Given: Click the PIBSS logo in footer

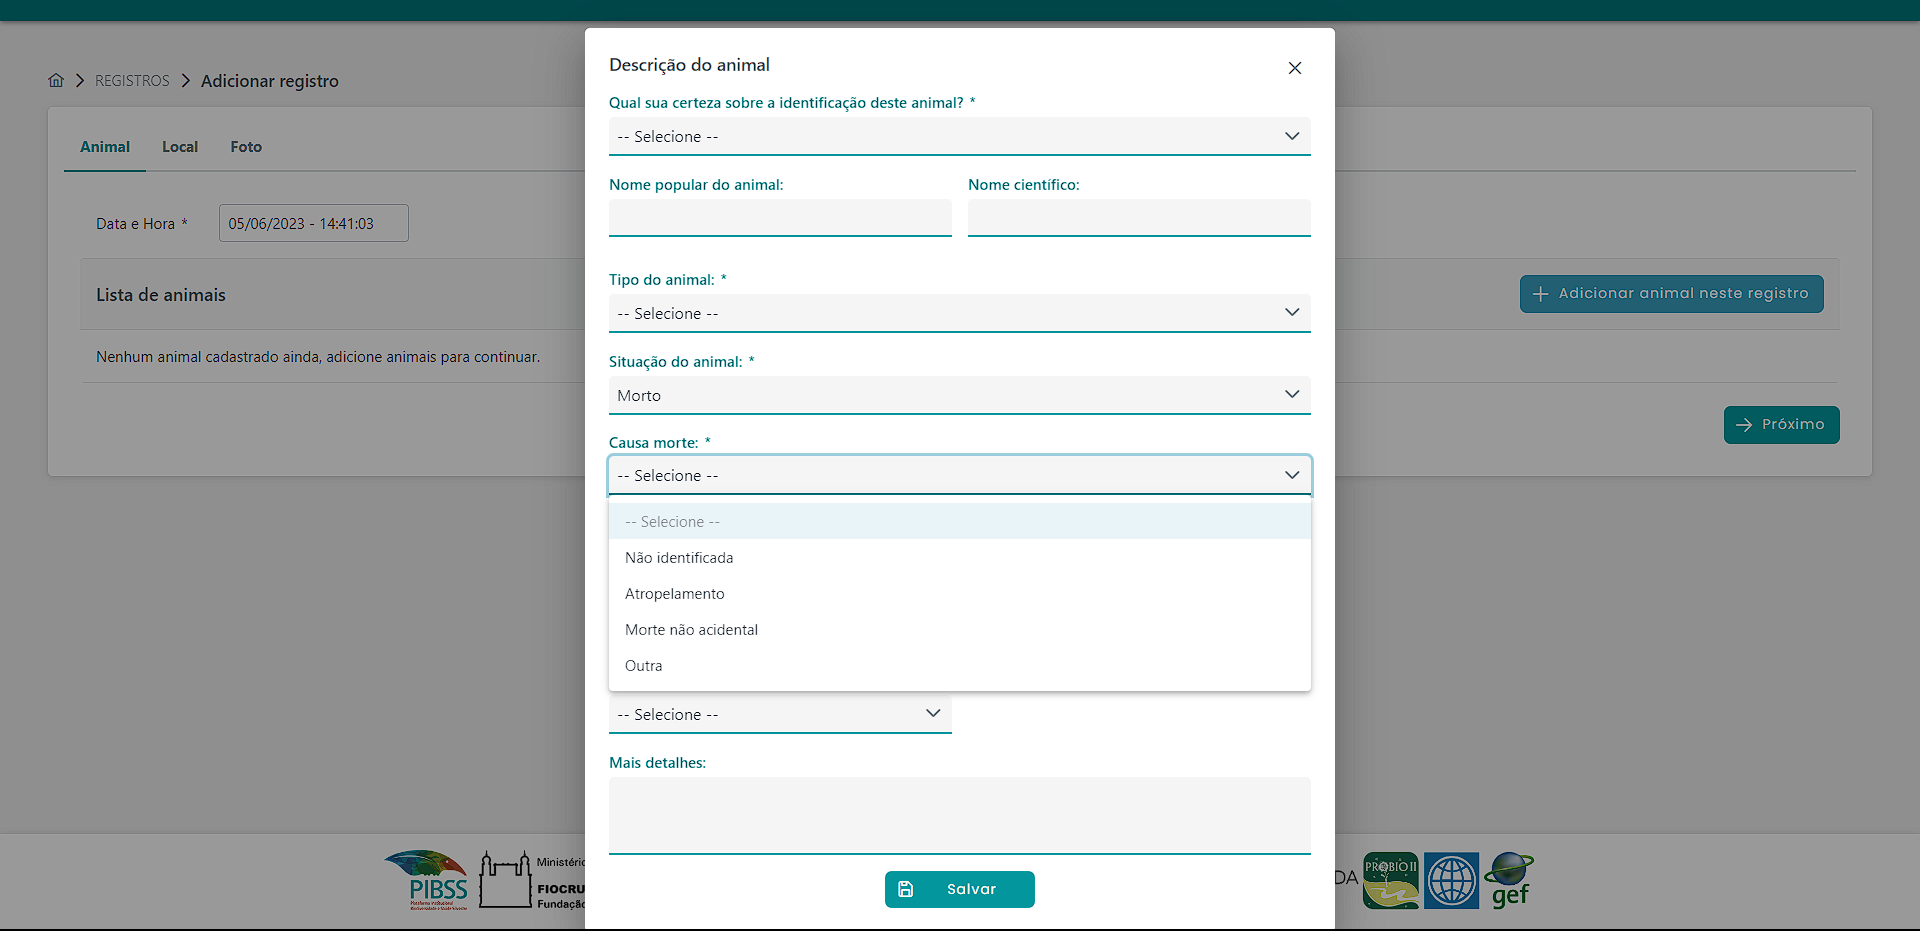Looking at the screenshot, I should click(427, 880).
